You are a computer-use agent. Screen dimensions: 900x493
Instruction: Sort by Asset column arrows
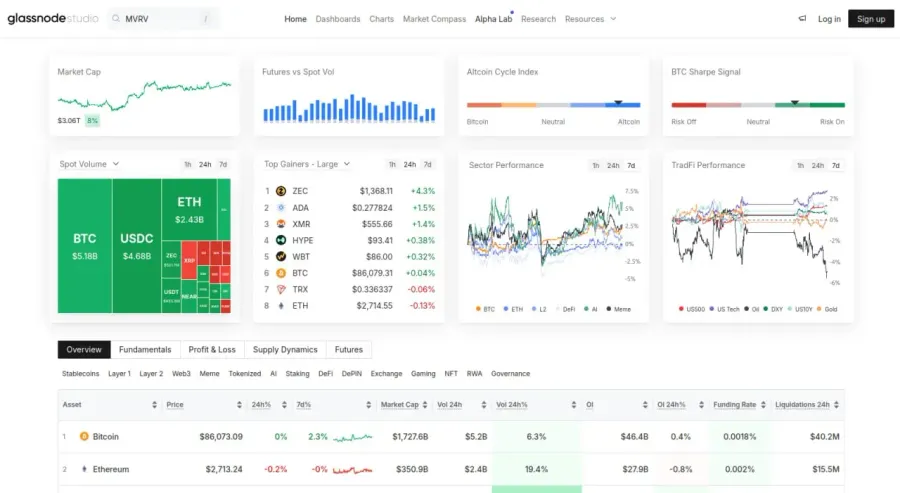154,405
